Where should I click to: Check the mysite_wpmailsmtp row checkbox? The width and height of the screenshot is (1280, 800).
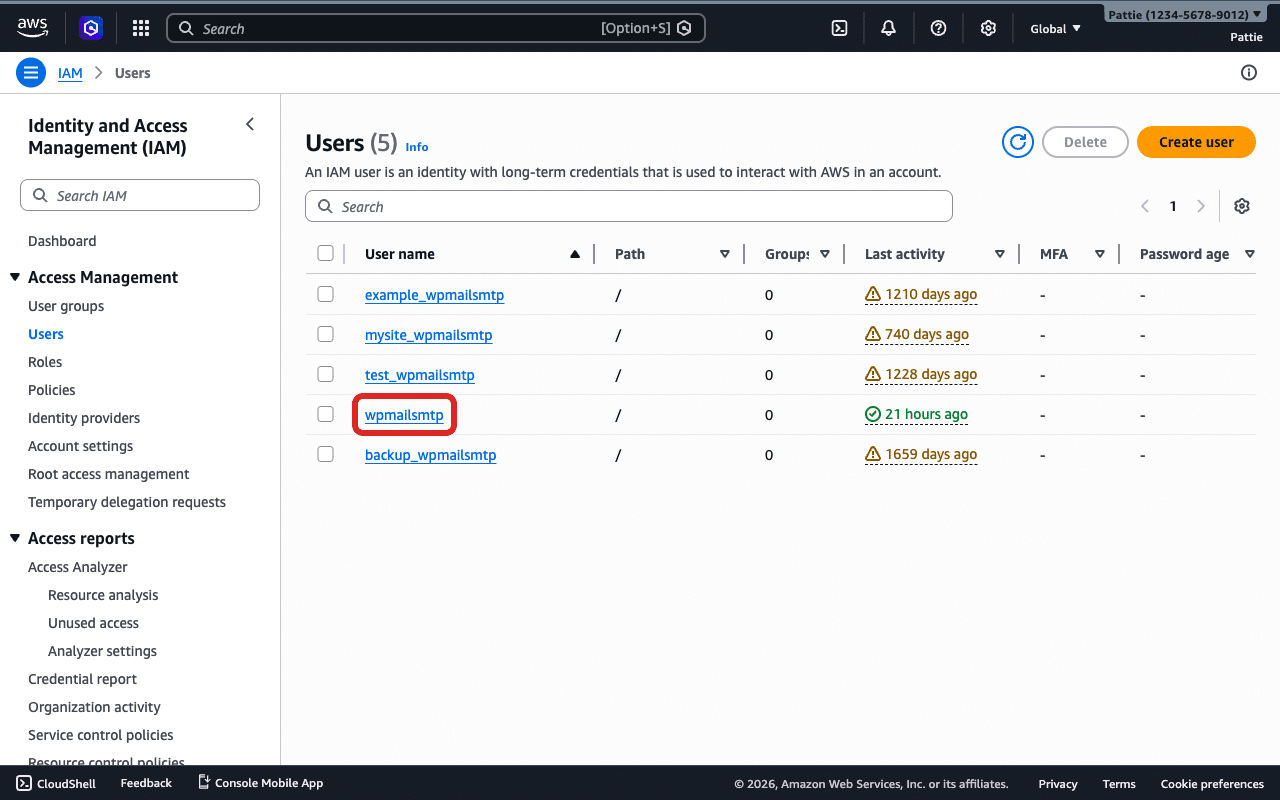tap(325, 334)
